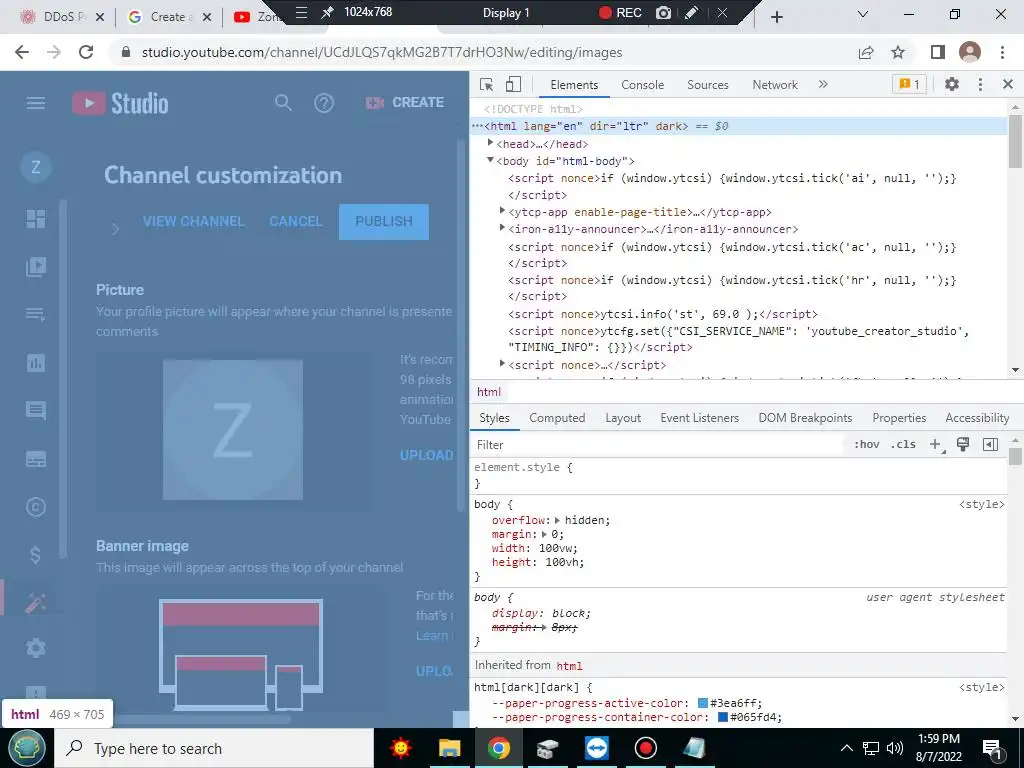Click the #065fd4 color swatch

723,717
